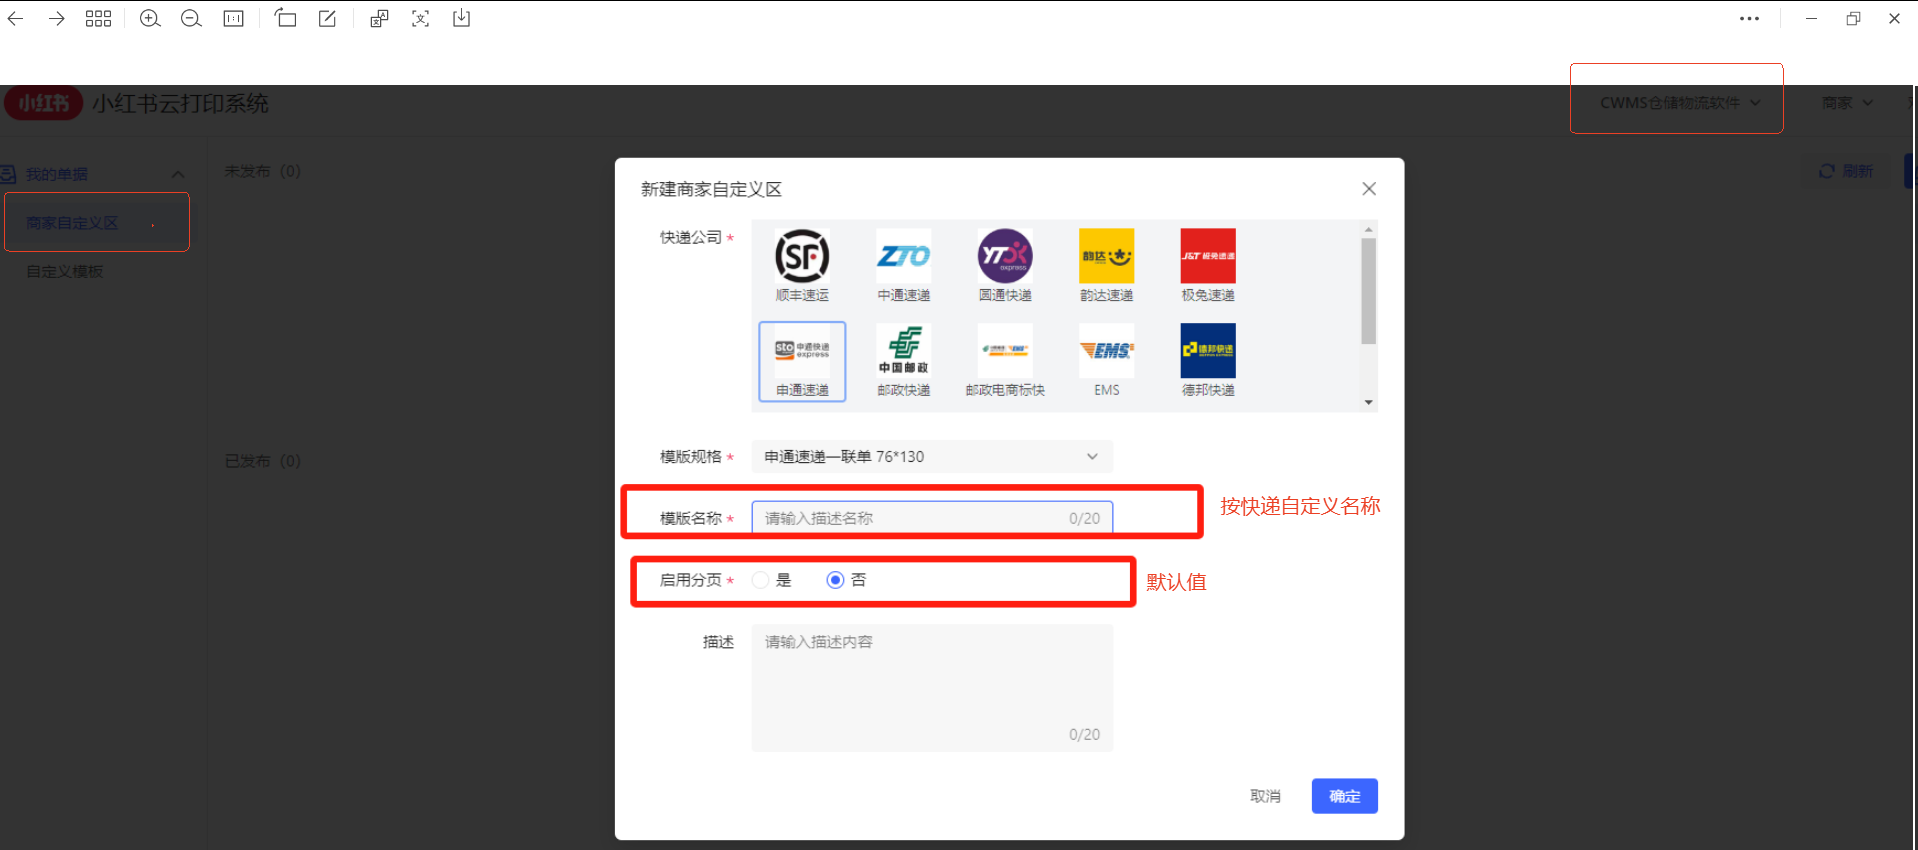Image resolution: width=1918 pixels, height=850 pixels.
Task: Click the courier list scroll-down arrow
Action: point(1368,402)
